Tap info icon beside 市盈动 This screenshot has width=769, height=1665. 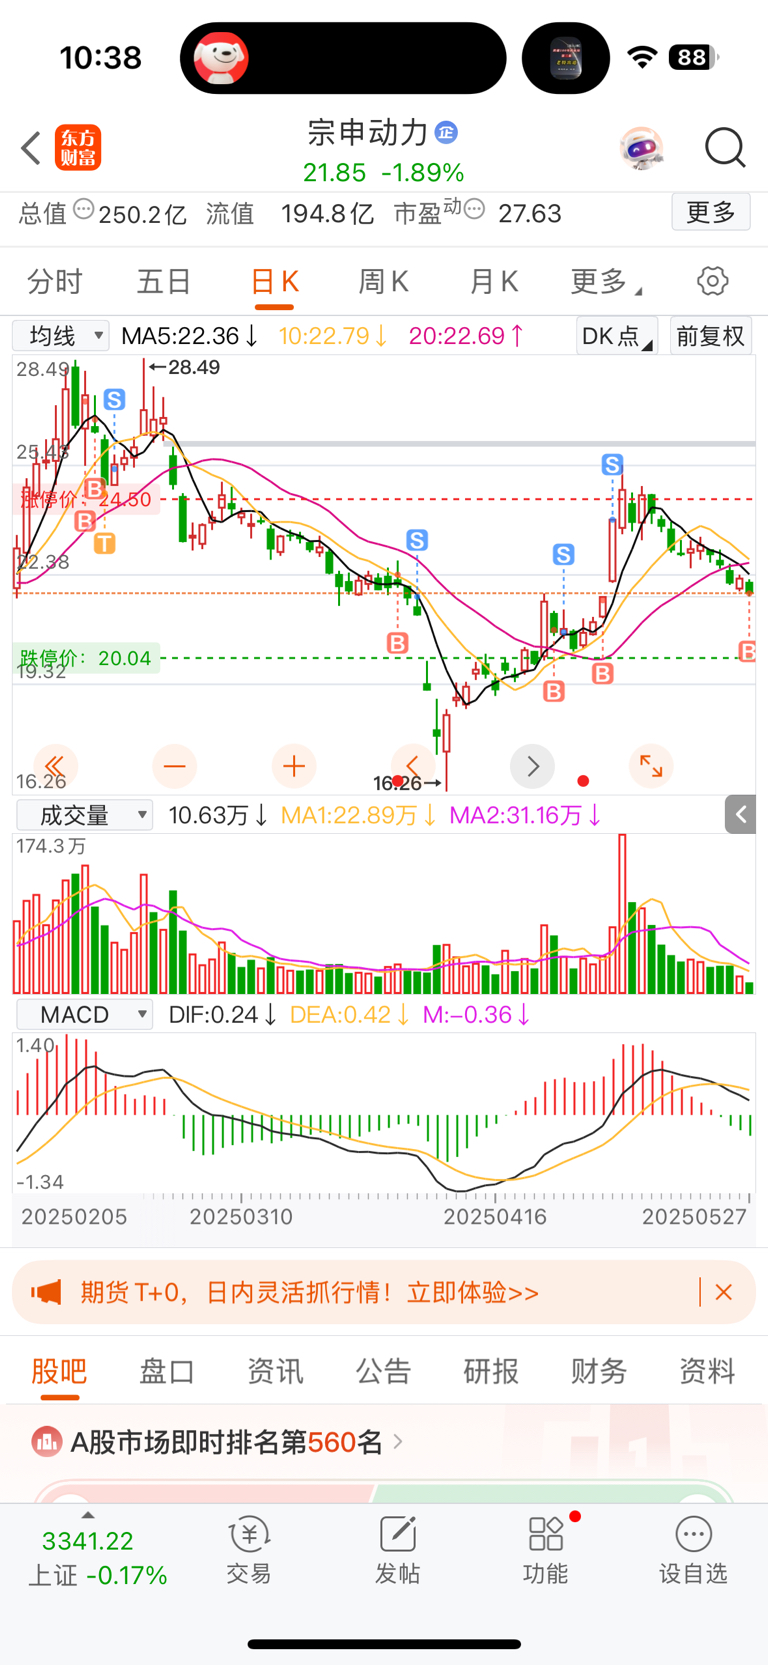click(474, 210)
